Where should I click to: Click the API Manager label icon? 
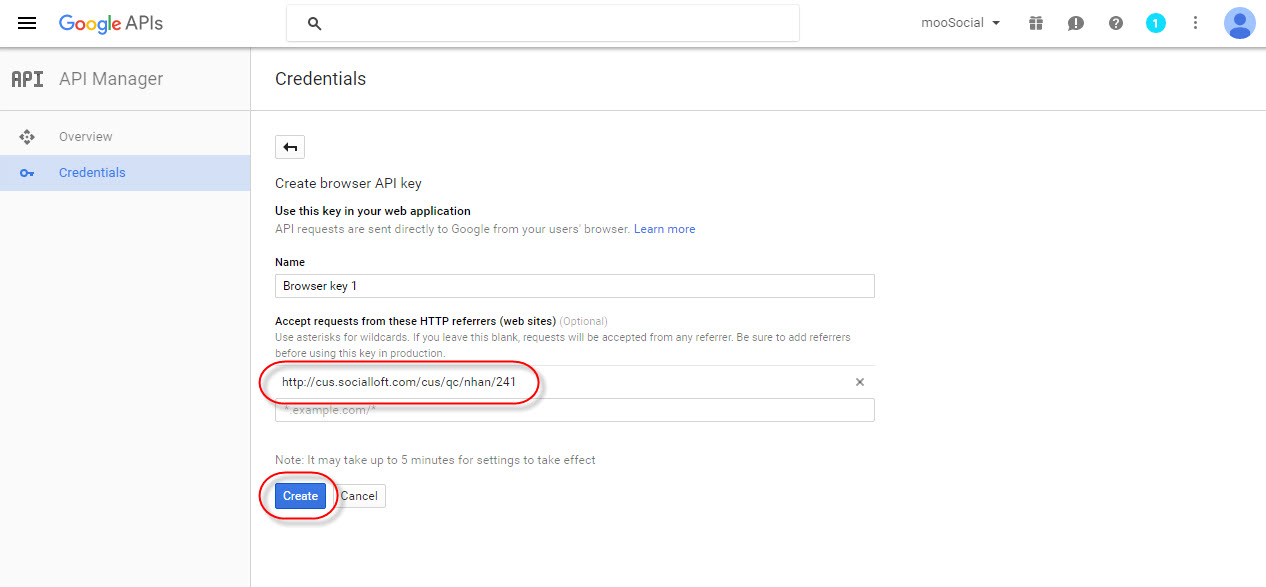27,78
